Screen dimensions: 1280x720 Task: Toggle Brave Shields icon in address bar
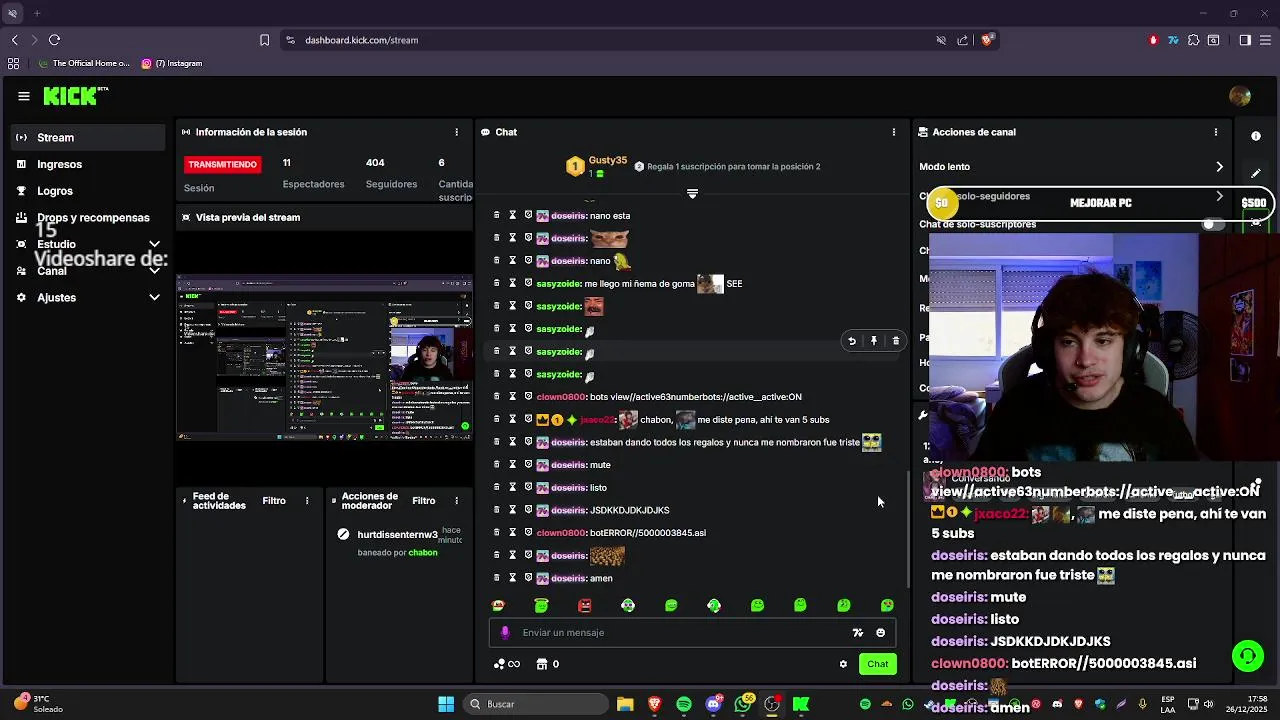click(987, 40)
